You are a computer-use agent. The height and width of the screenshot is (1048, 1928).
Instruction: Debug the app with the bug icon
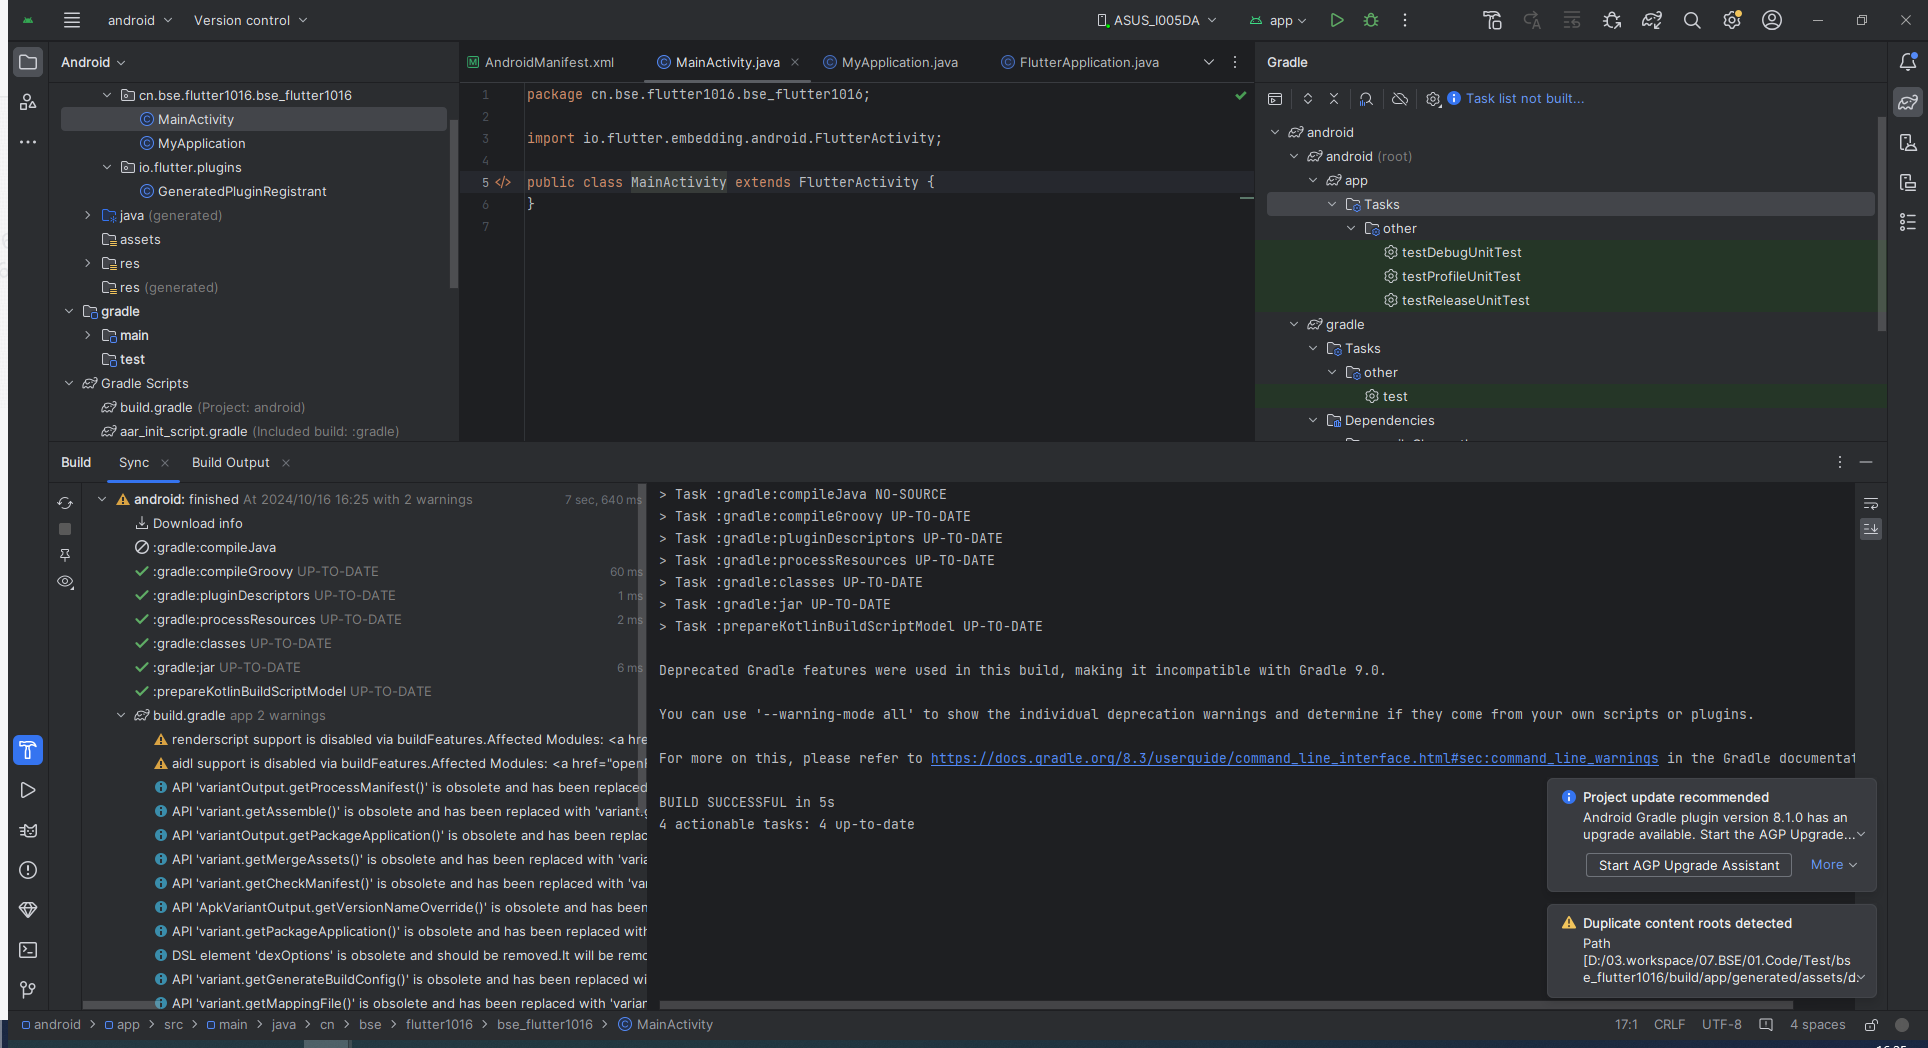[1371, 20]
